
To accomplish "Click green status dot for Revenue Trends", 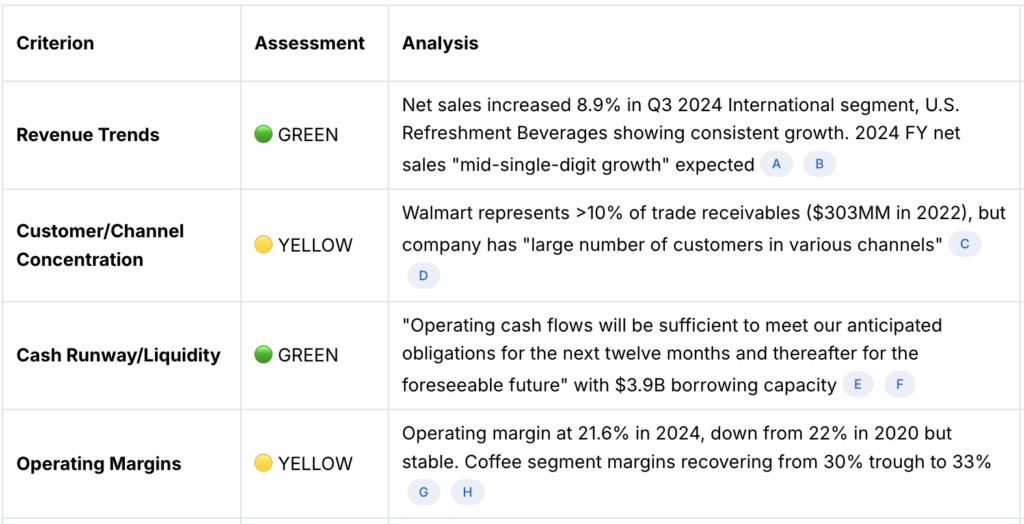I will click(x=264, y=135).
